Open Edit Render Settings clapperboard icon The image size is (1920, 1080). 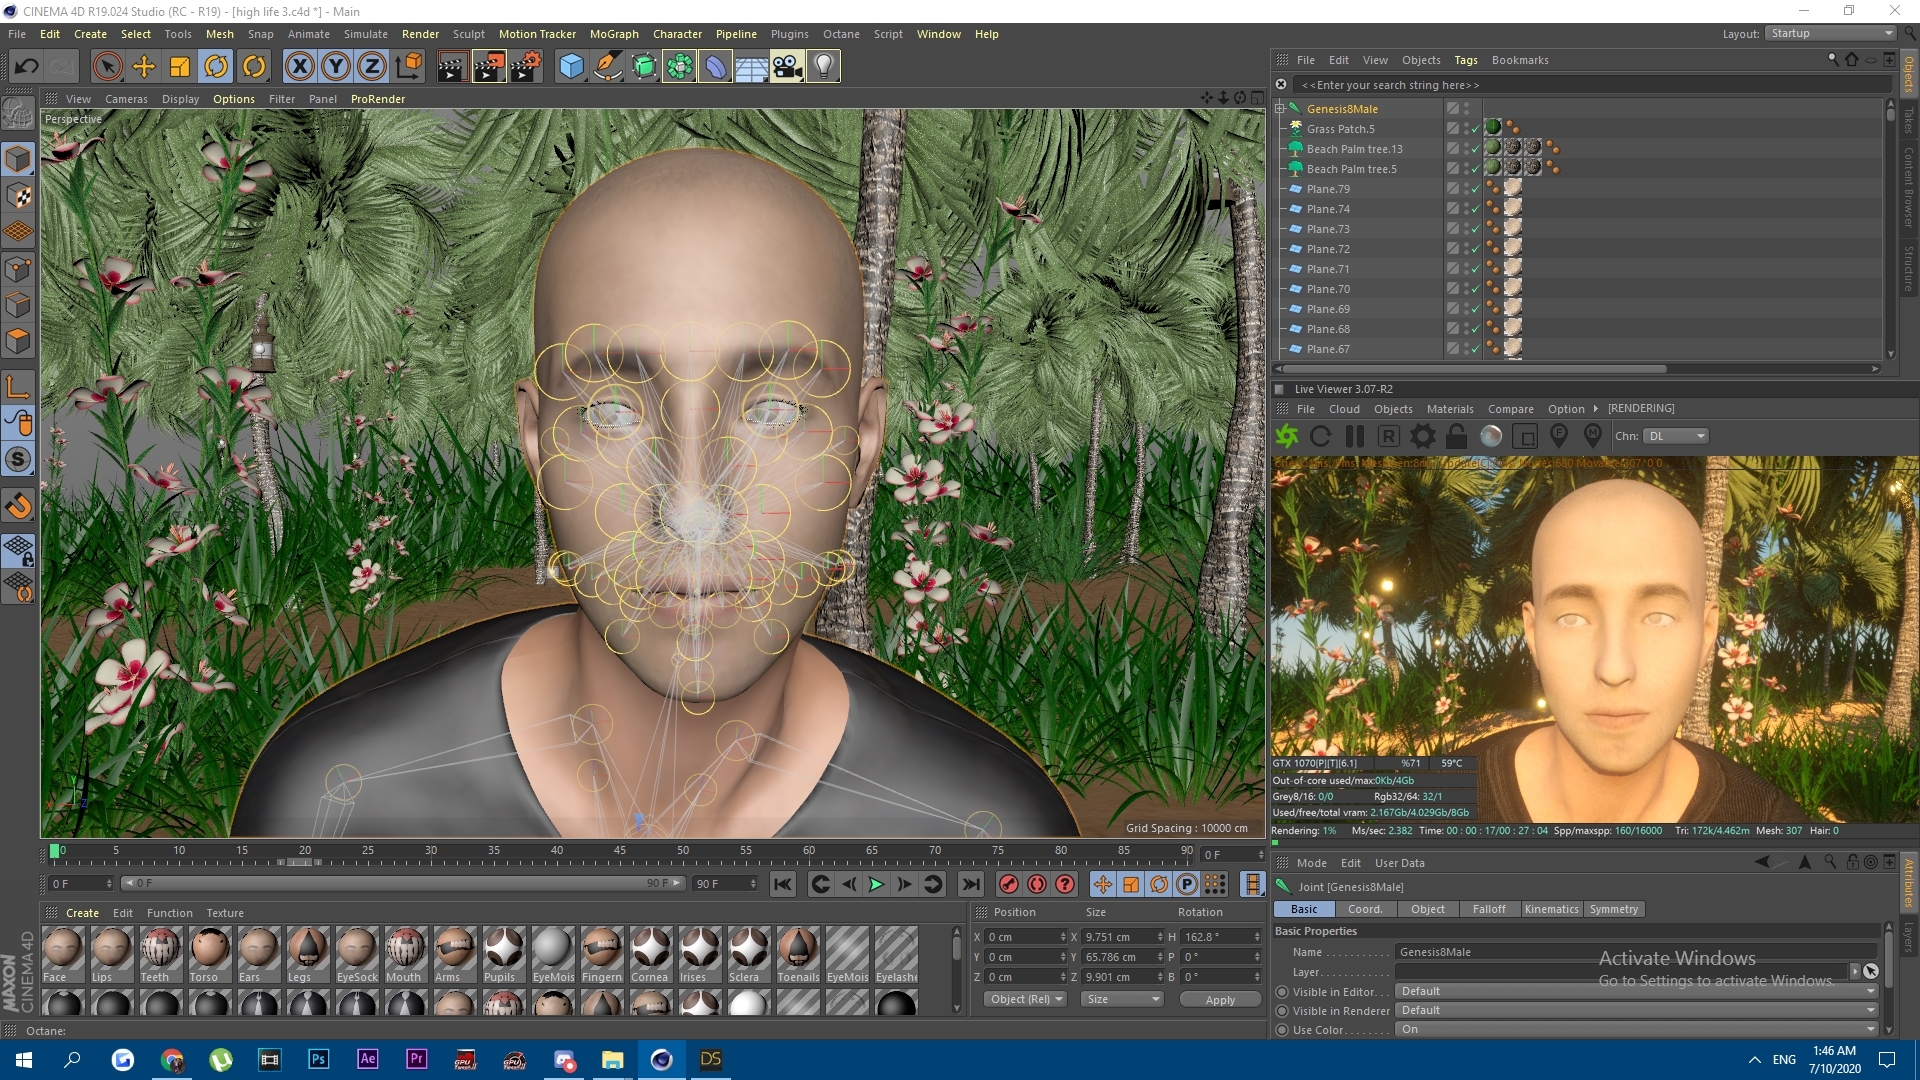[526, 67]
